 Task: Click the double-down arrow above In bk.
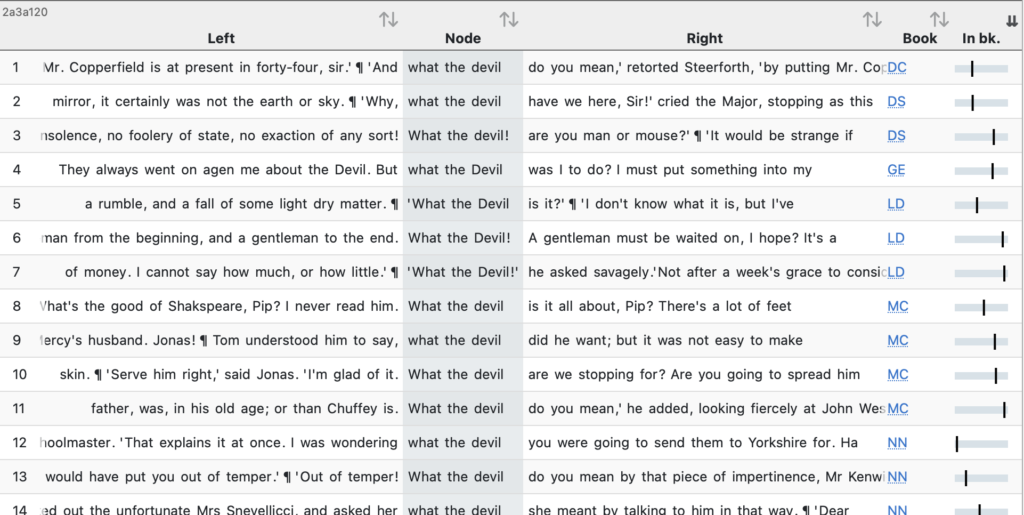(x=1011, y=21)
